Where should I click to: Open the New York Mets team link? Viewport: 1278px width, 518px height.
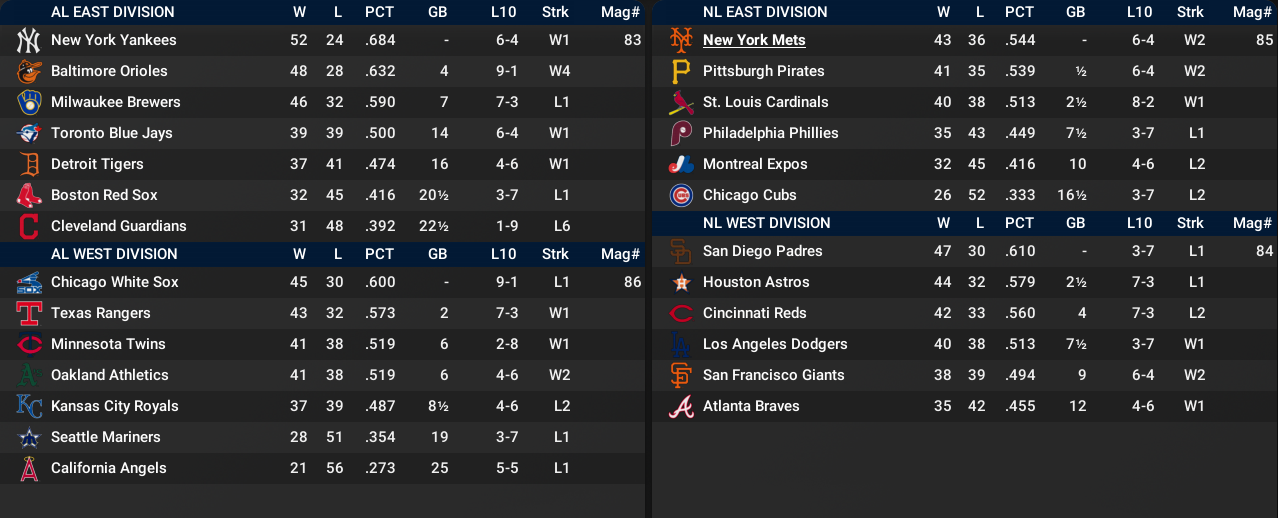point(754,41)
